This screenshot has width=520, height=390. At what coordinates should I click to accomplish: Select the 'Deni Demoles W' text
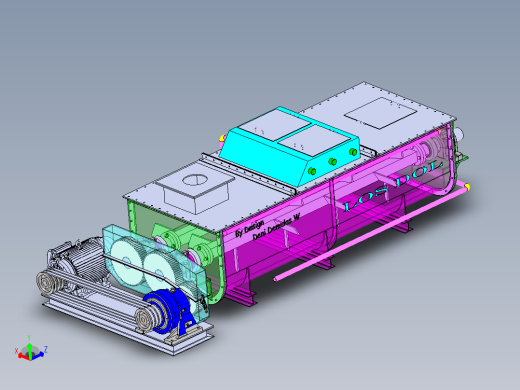tap(276, 227)
